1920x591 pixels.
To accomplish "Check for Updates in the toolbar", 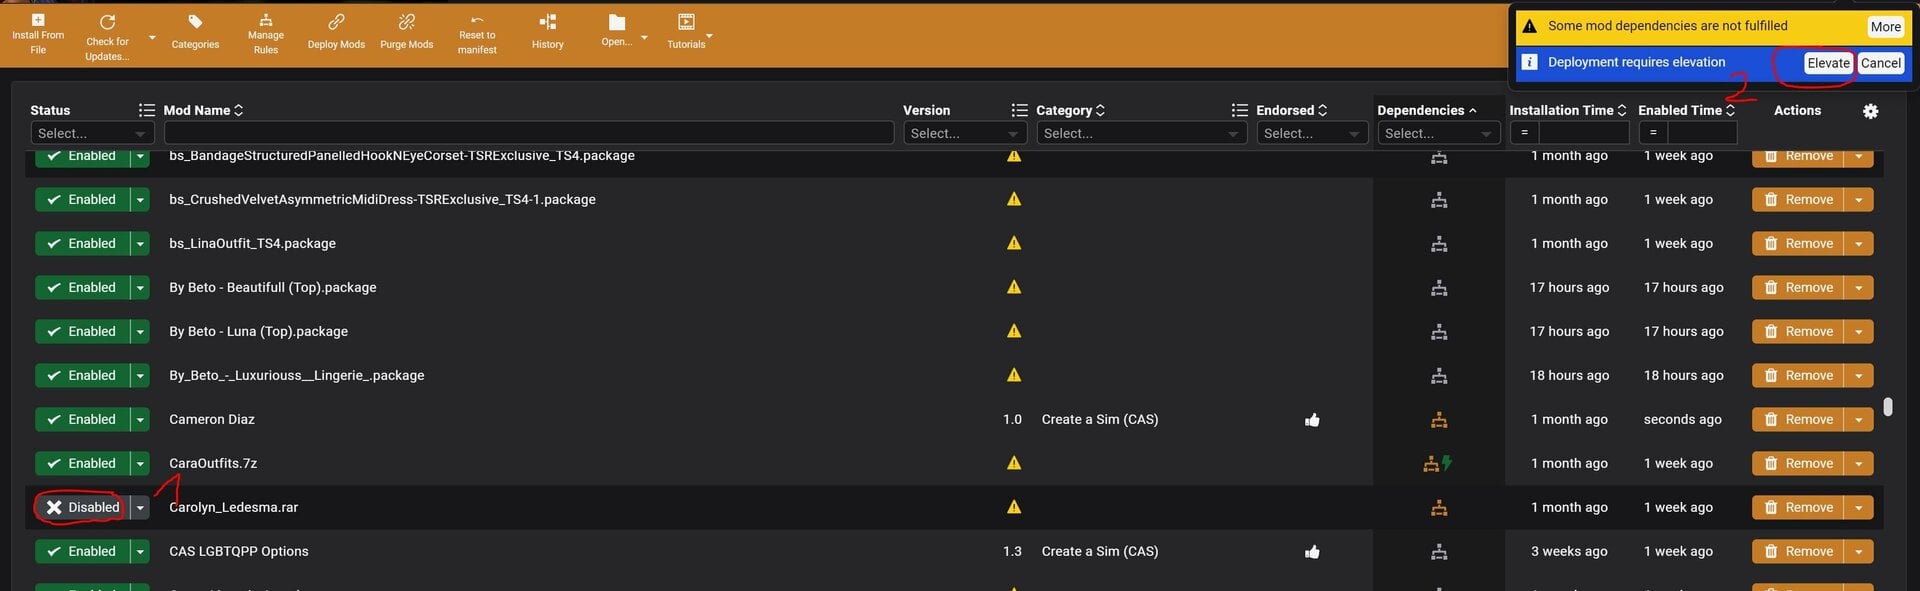I will (107, 37).
